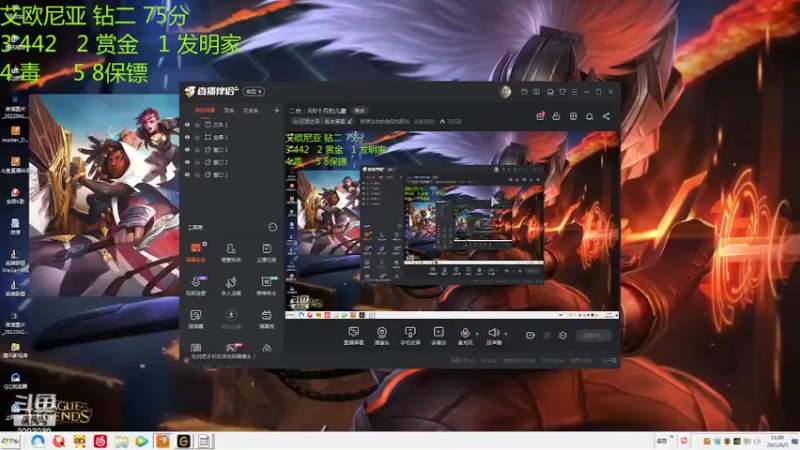Open the hamburger main menu
Image resolution: width=800 pixels, height=450 pixels.
(x=574, y=92)
